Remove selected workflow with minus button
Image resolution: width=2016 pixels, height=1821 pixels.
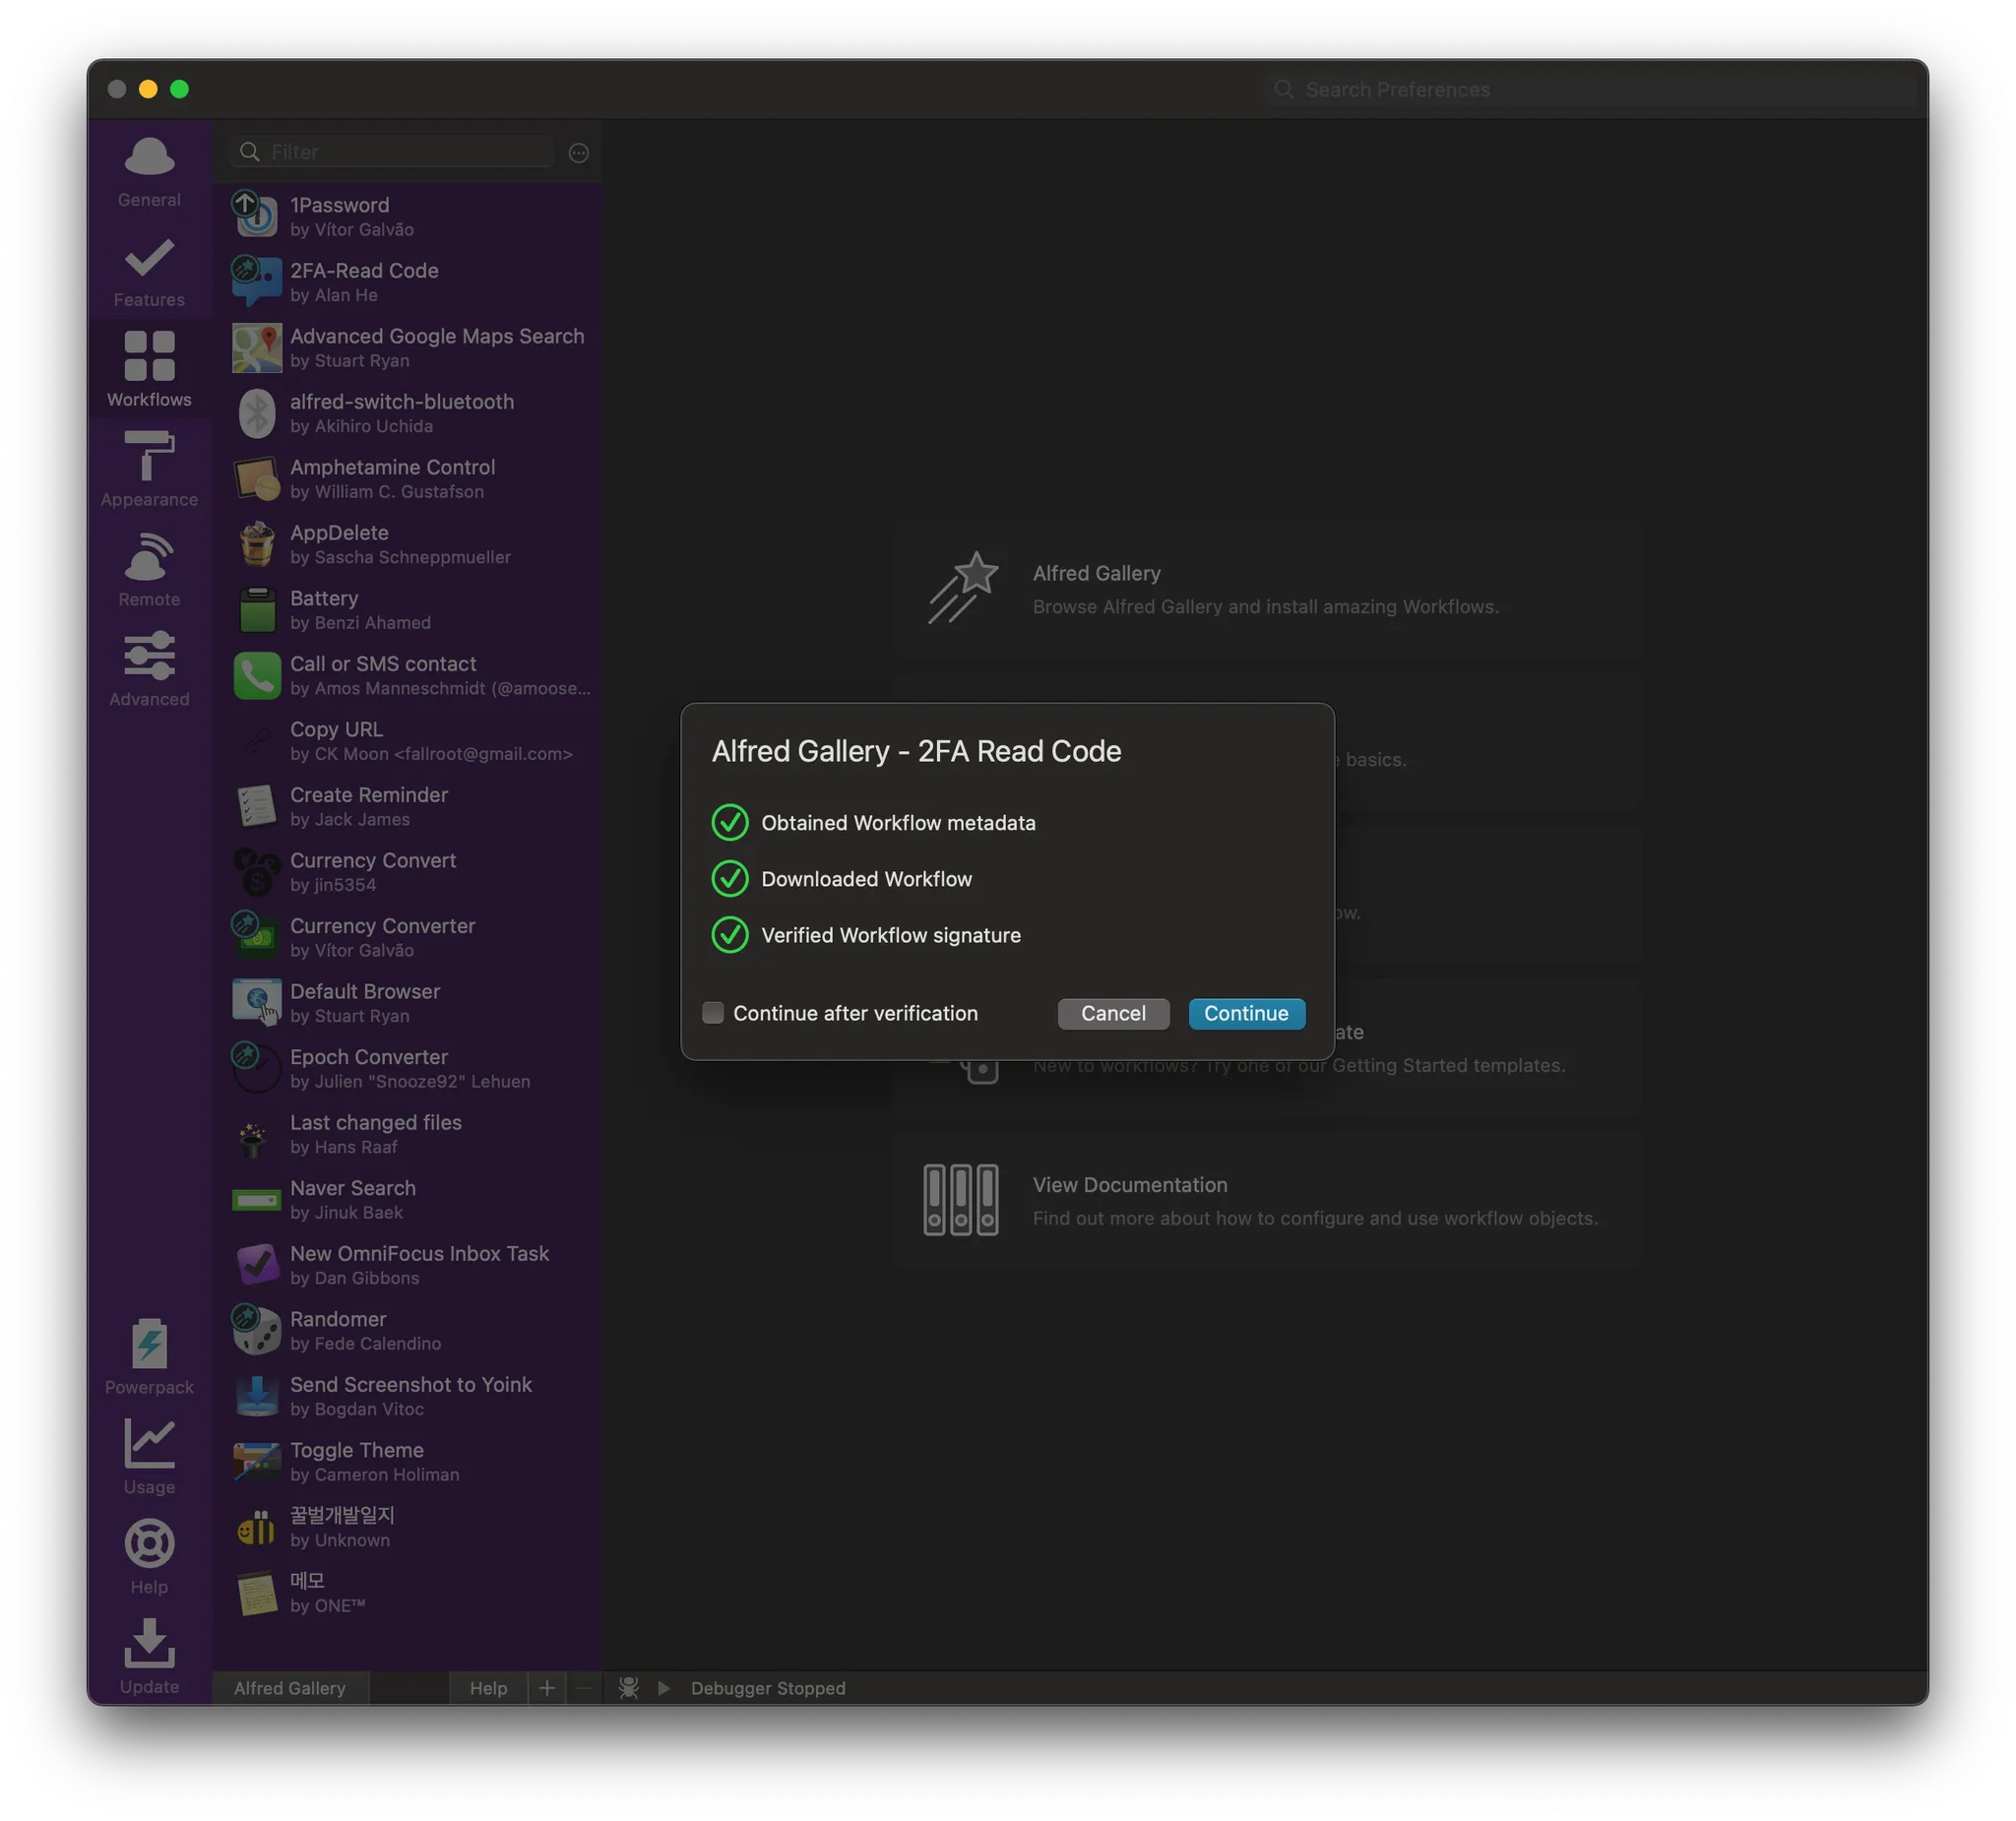coord(583,1688)
